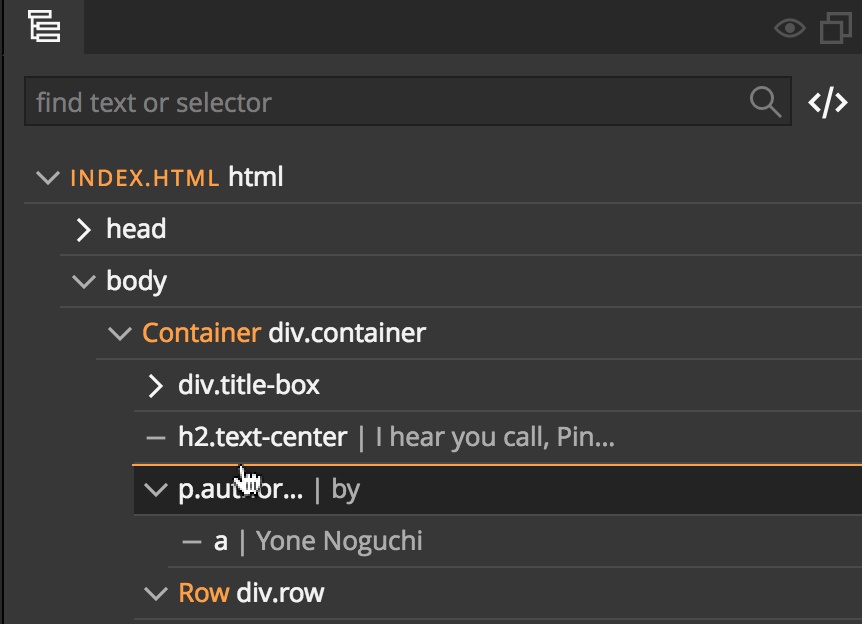Select the body element label
Image resolution: width=862 pixels, height=624 pixels.
[136, 281]
